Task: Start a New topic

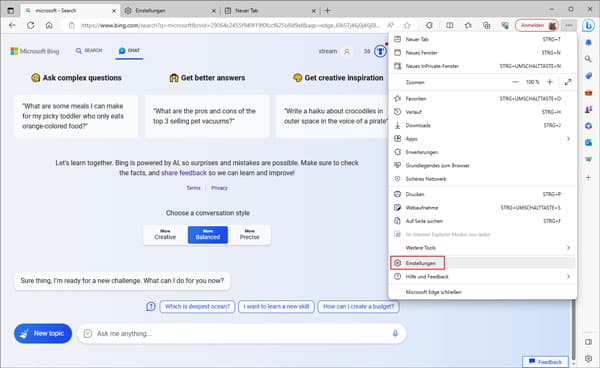Action: pyautogui.click(x=43, y=333)
